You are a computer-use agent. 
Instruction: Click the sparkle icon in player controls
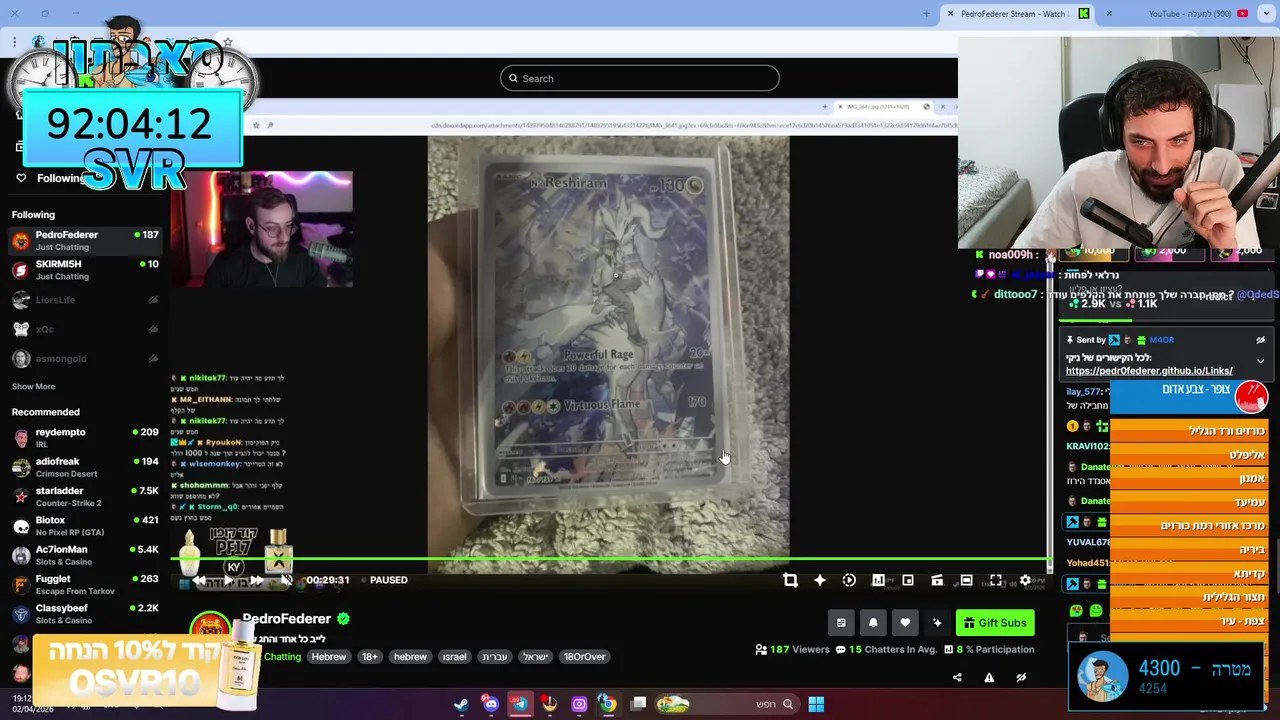click(x=820, y=580)
